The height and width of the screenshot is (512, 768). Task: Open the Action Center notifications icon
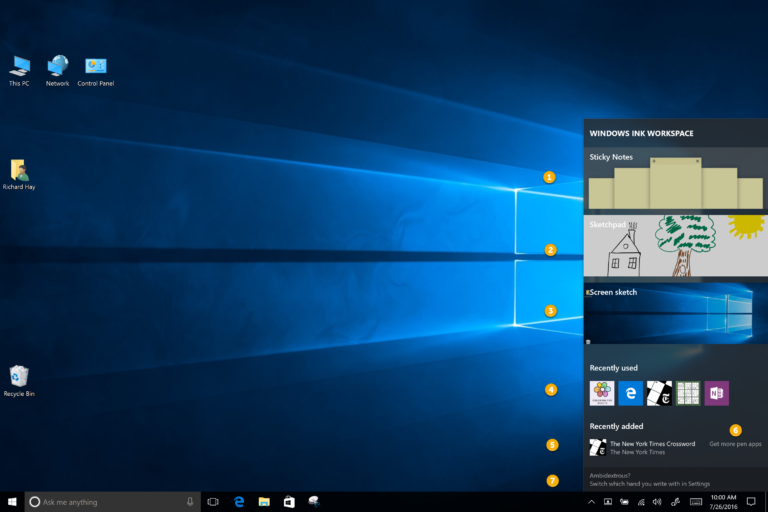click(751, 501)
